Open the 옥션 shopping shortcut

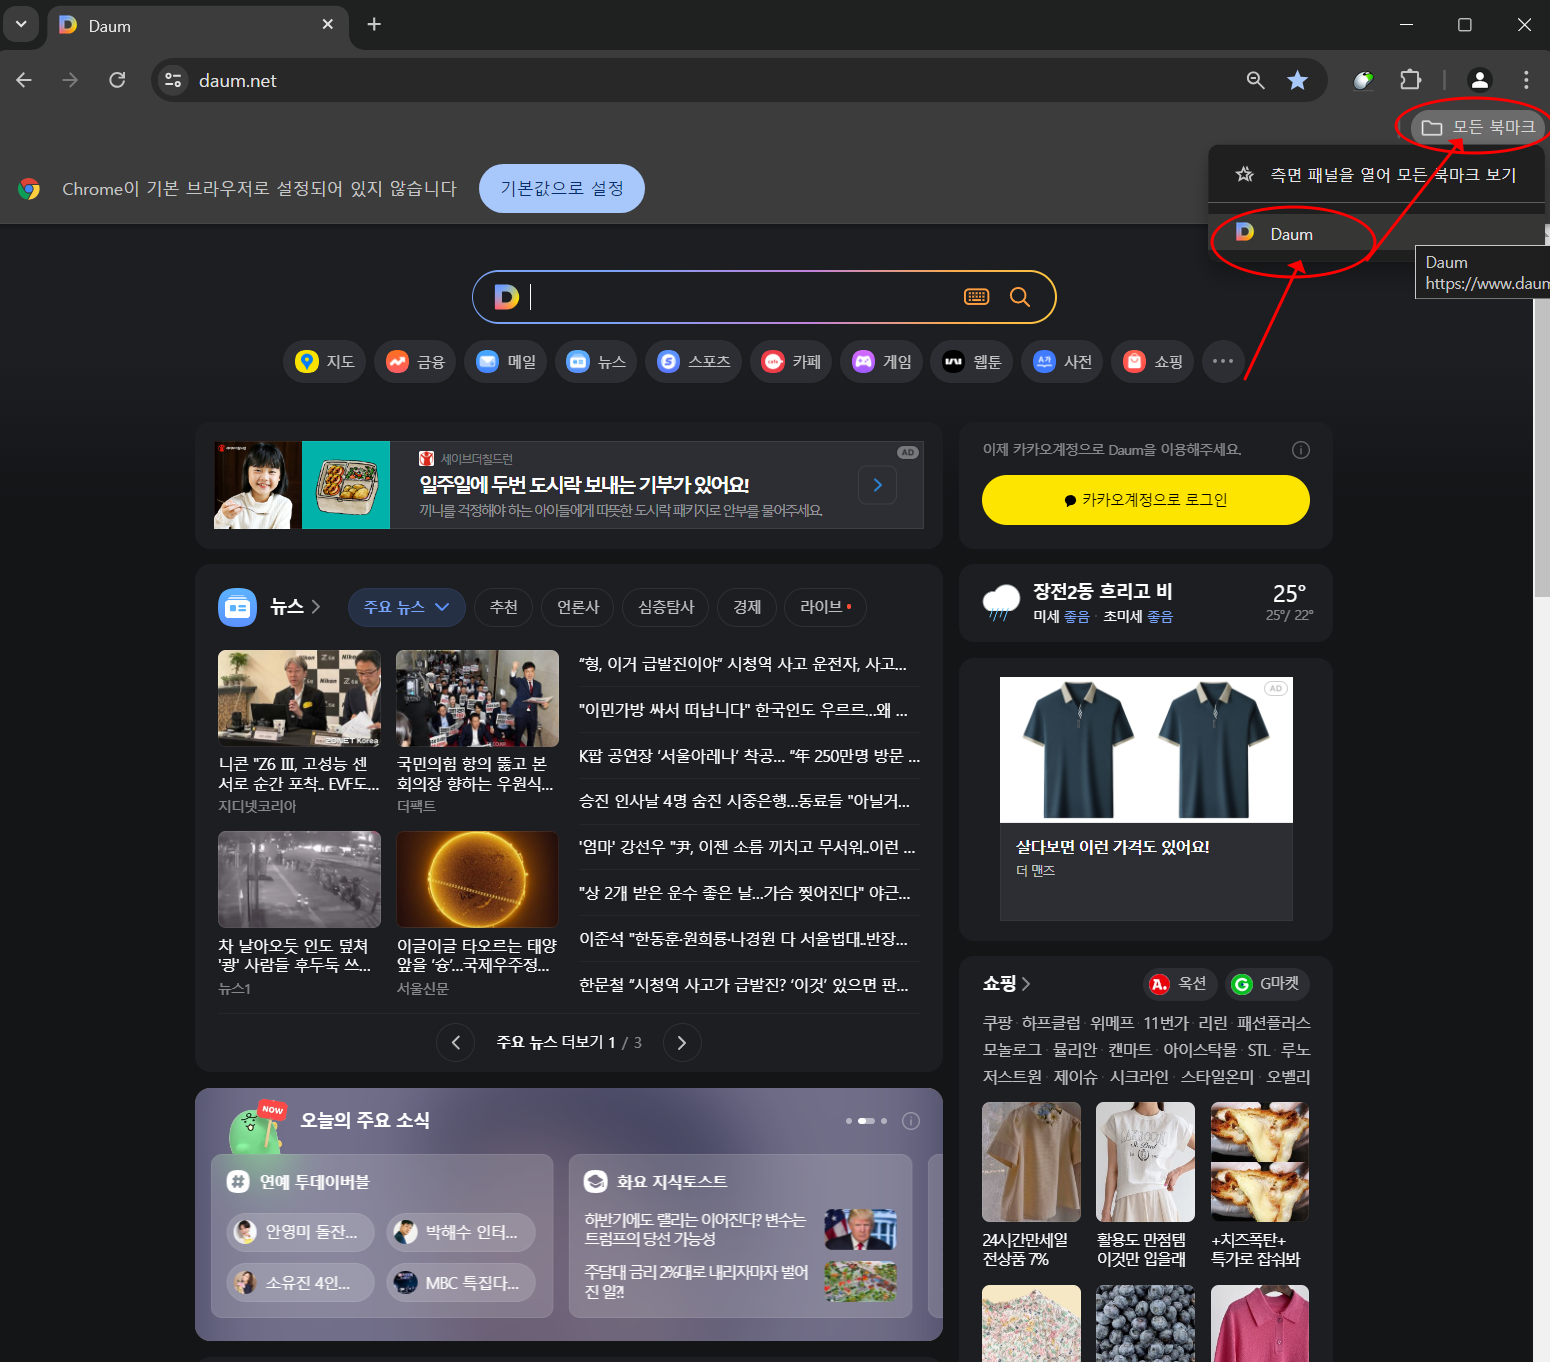[1179, 984]
